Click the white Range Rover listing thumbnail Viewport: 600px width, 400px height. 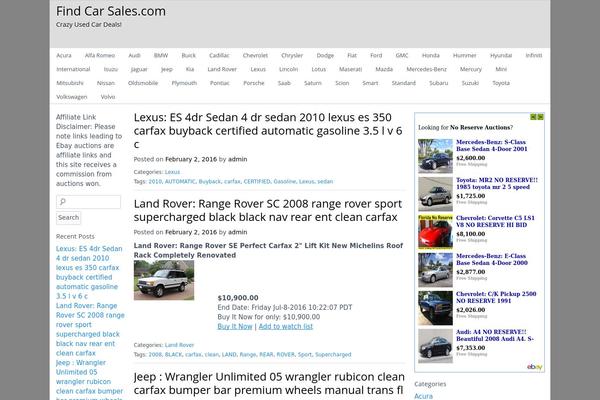pos(164,280)
